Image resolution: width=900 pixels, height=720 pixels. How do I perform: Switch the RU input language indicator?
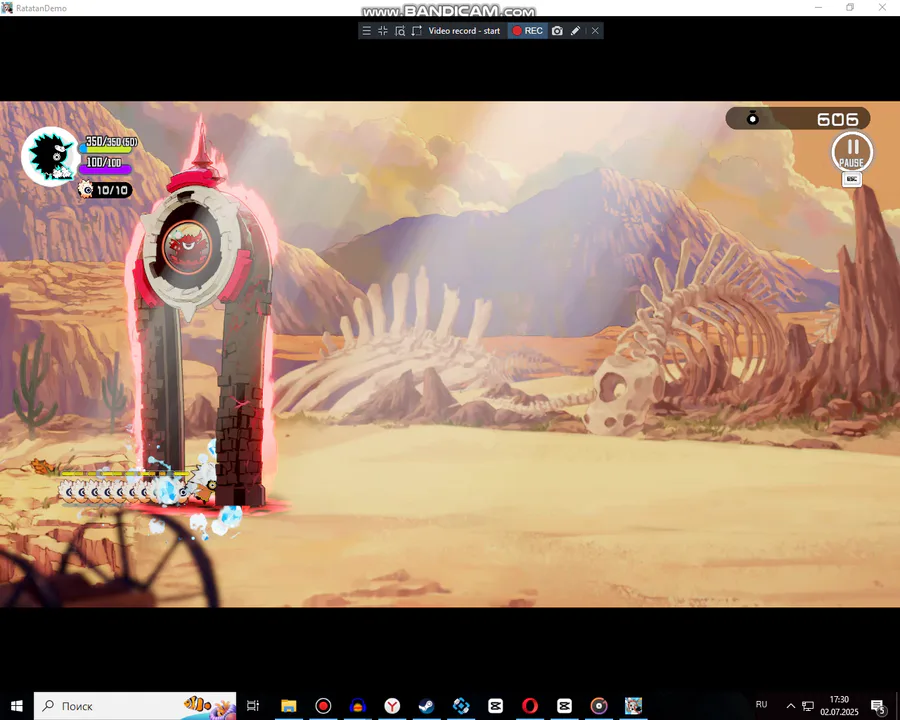coord(762,704)
